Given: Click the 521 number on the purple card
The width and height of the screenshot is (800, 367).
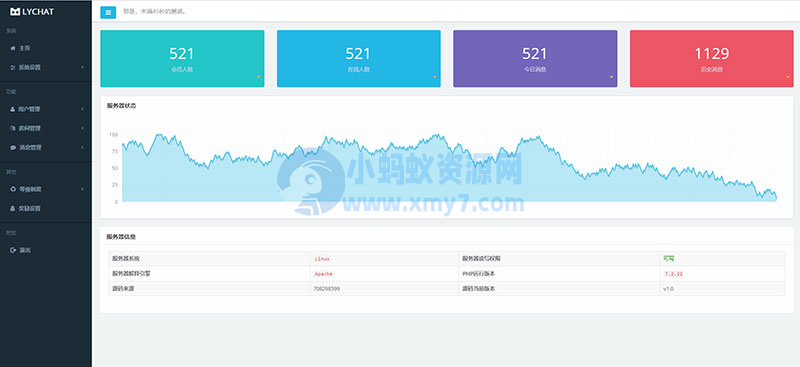Looking at the screenshot, I should (x=535, y=54).
